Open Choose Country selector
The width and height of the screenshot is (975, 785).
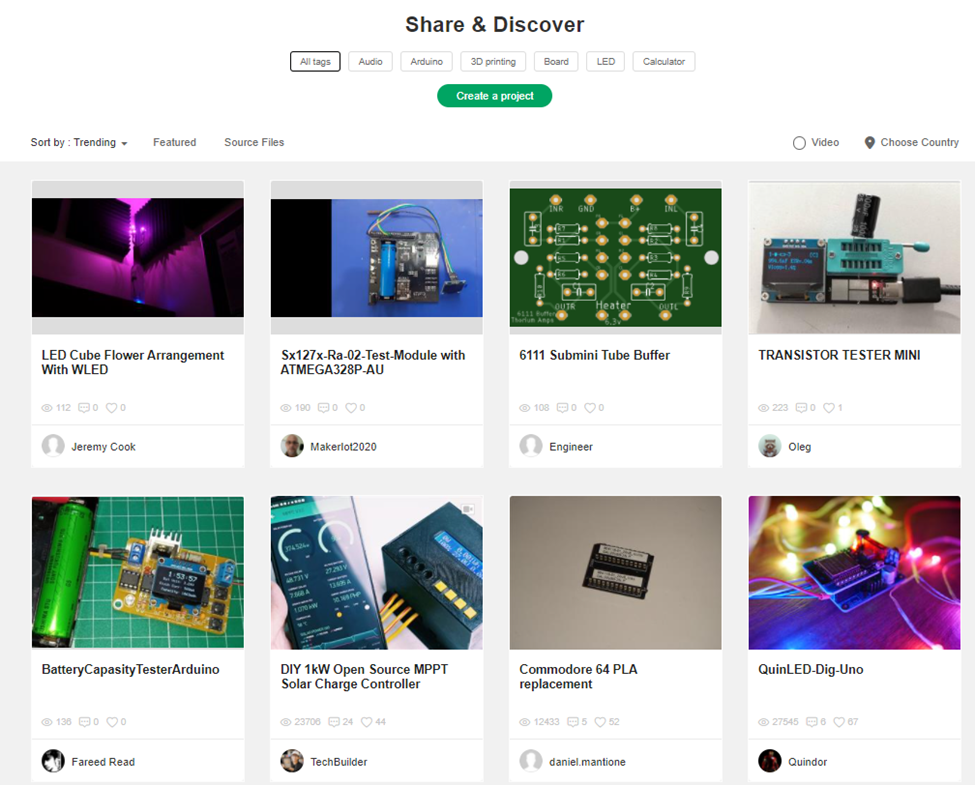(912, 142)
